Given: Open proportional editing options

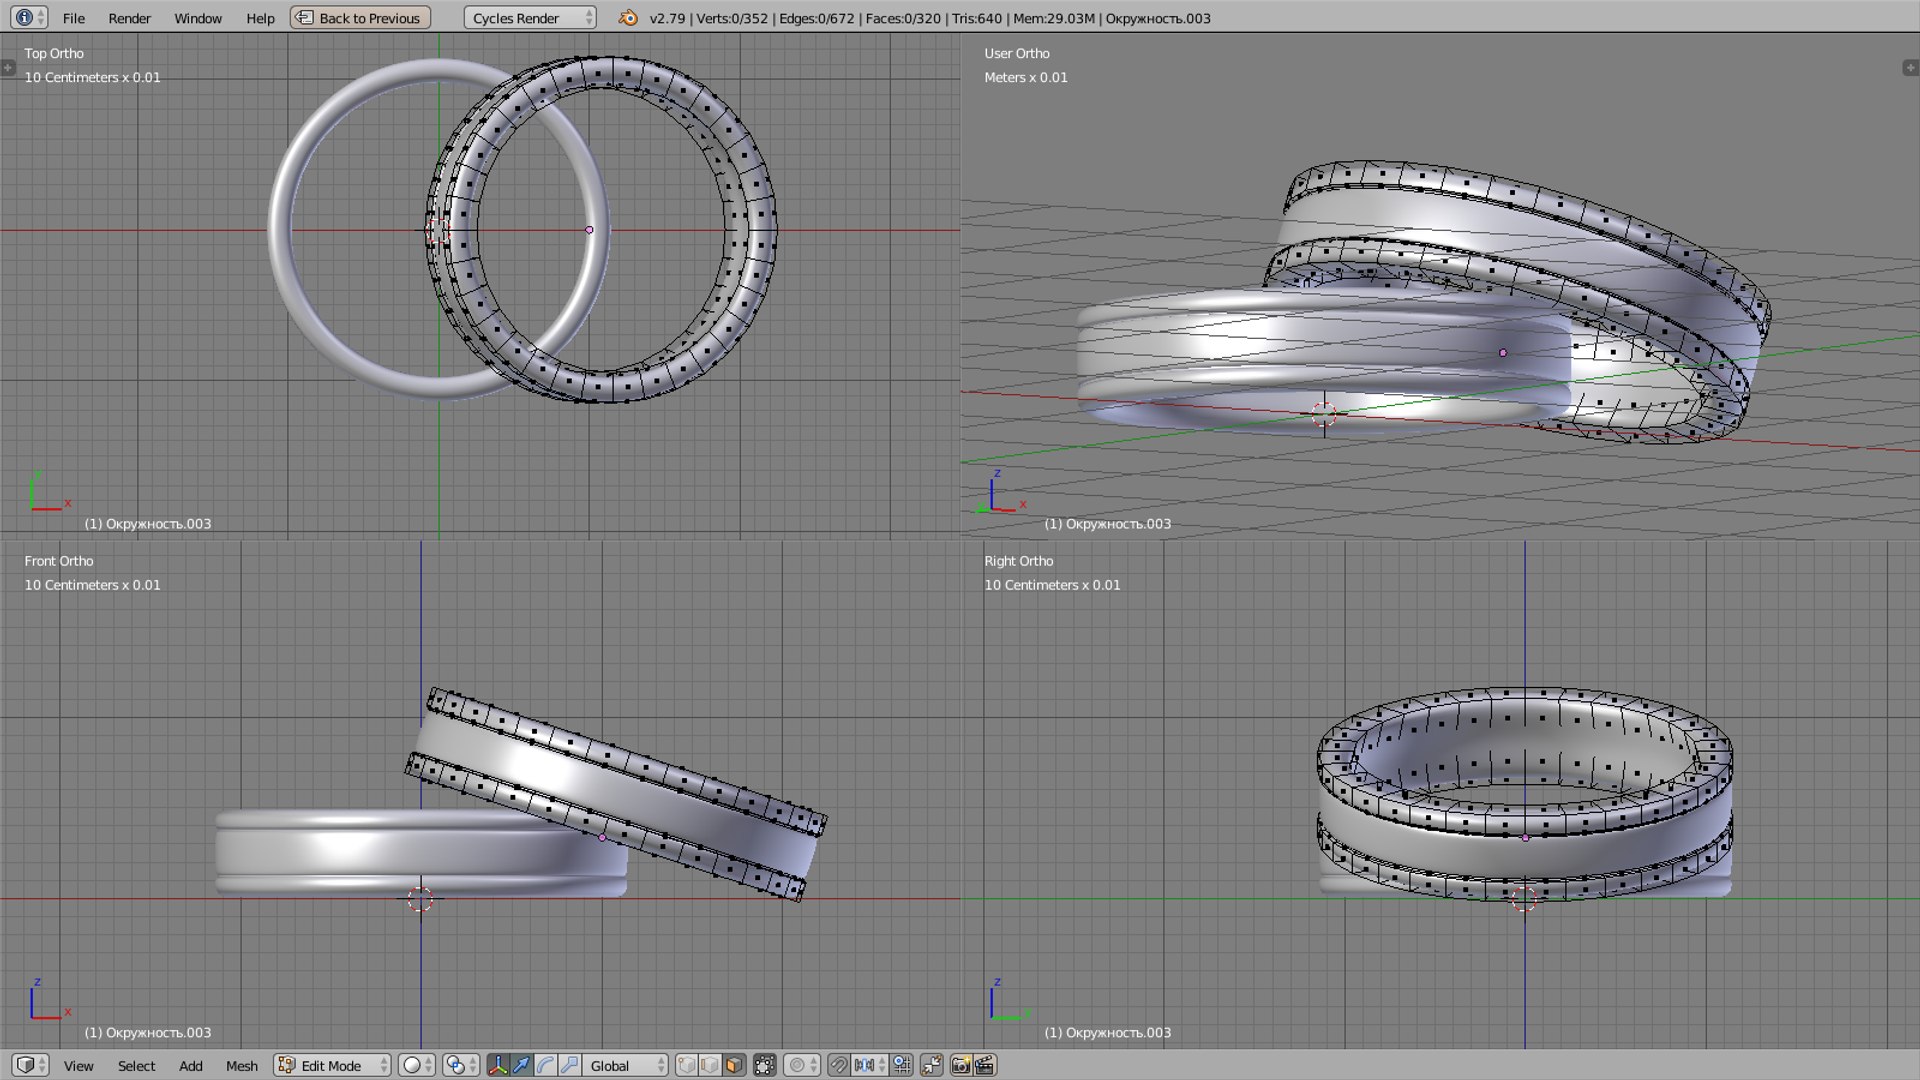Looking at the screenshot, I should tap(802, 1065).
